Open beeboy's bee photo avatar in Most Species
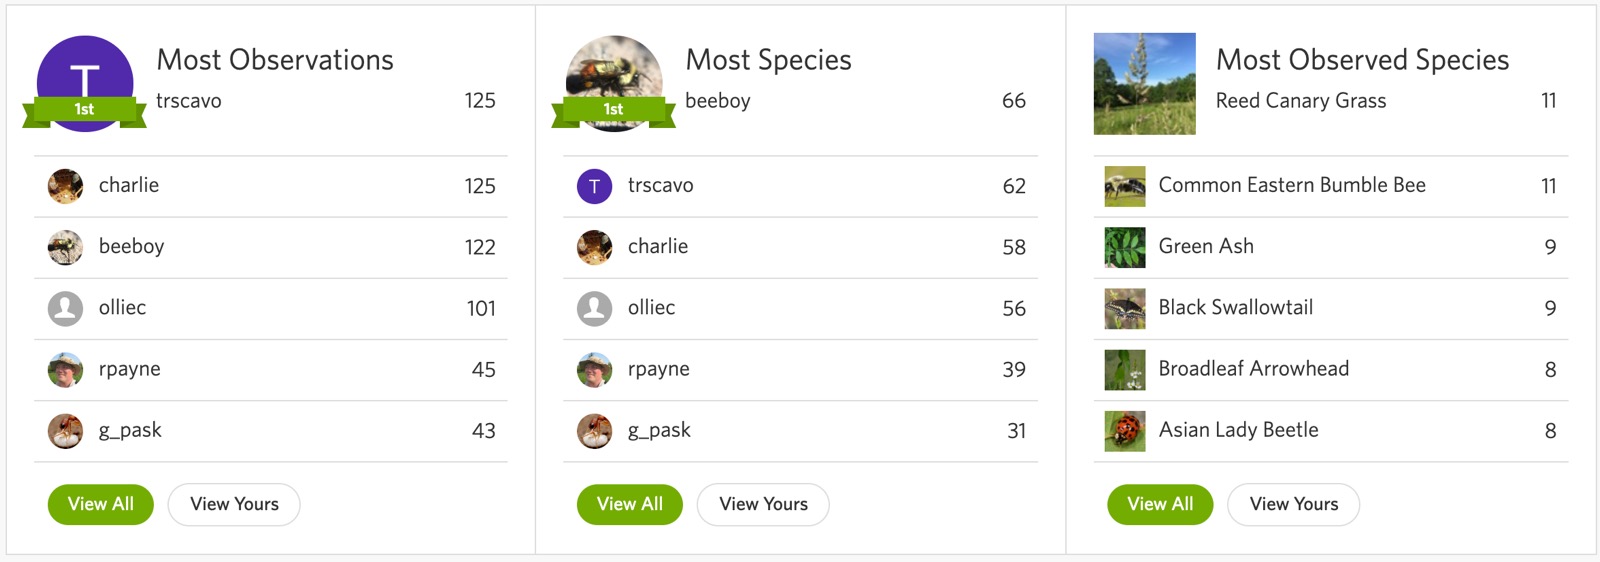This screenshot has height=562, width=1600. (614, 83)
